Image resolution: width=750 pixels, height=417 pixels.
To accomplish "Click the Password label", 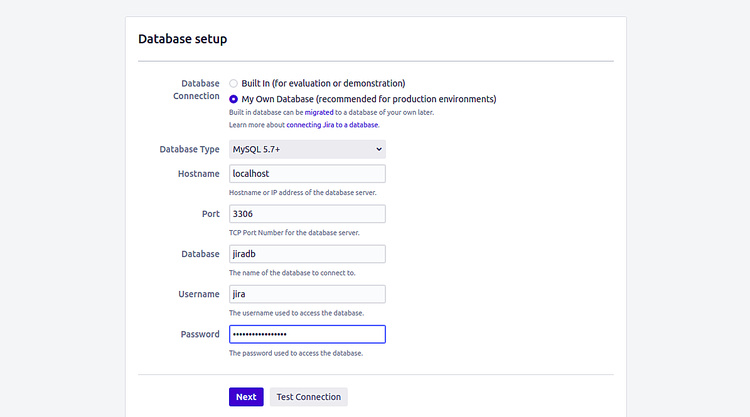I will 200,334.
